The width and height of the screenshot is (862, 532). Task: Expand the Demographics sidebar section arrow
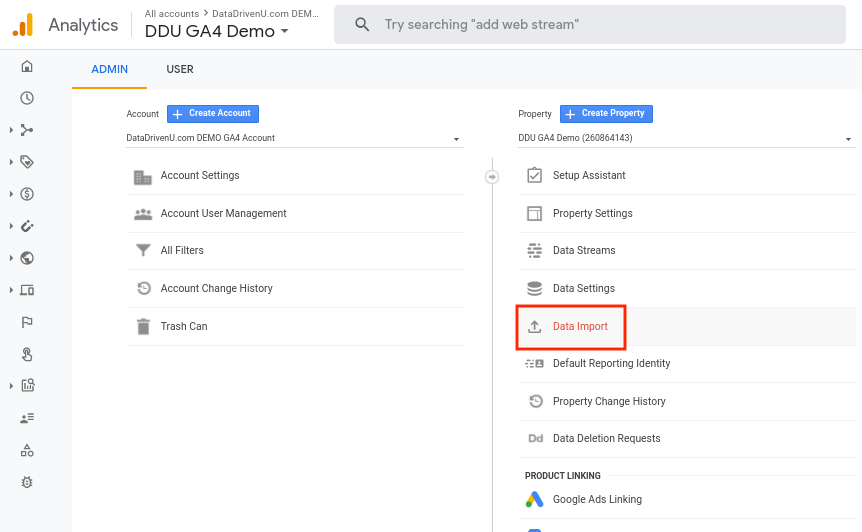click(x=11, y=258)
